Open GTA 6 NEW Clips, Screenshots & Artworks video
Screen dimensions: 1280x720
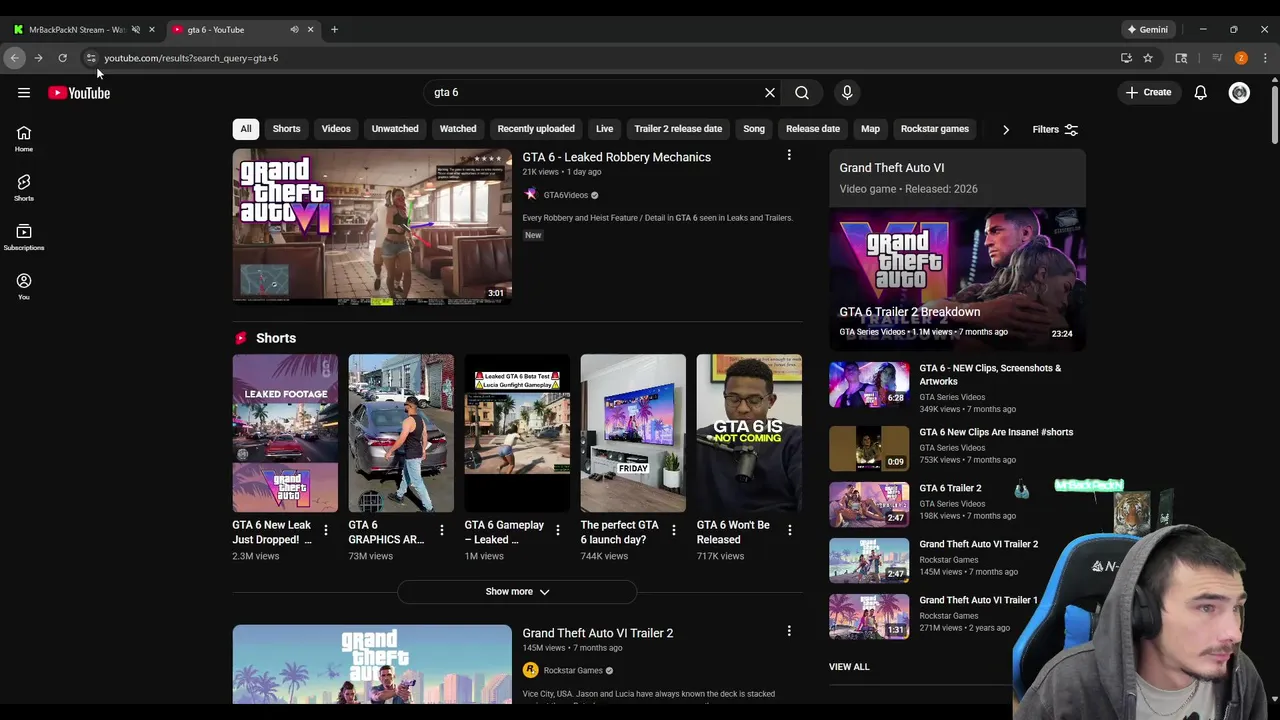point(990,375)
